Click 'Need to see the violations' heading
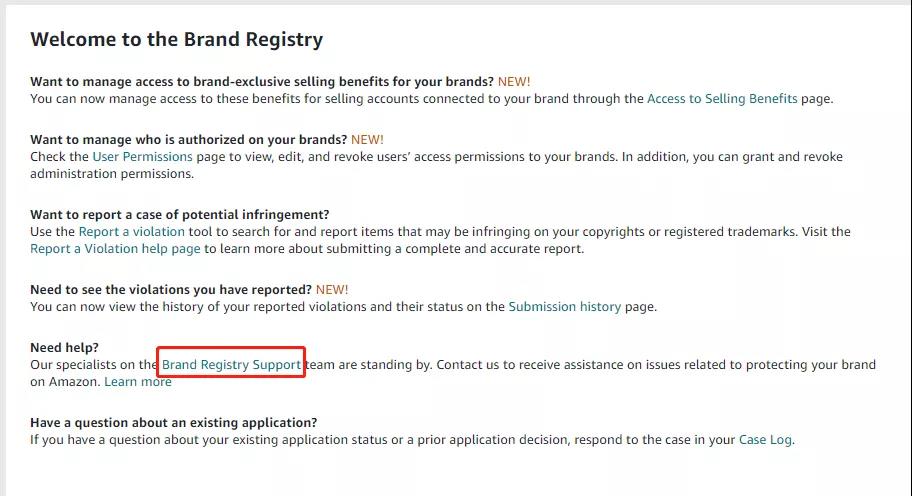912x496 pixels. coord(171,290)
